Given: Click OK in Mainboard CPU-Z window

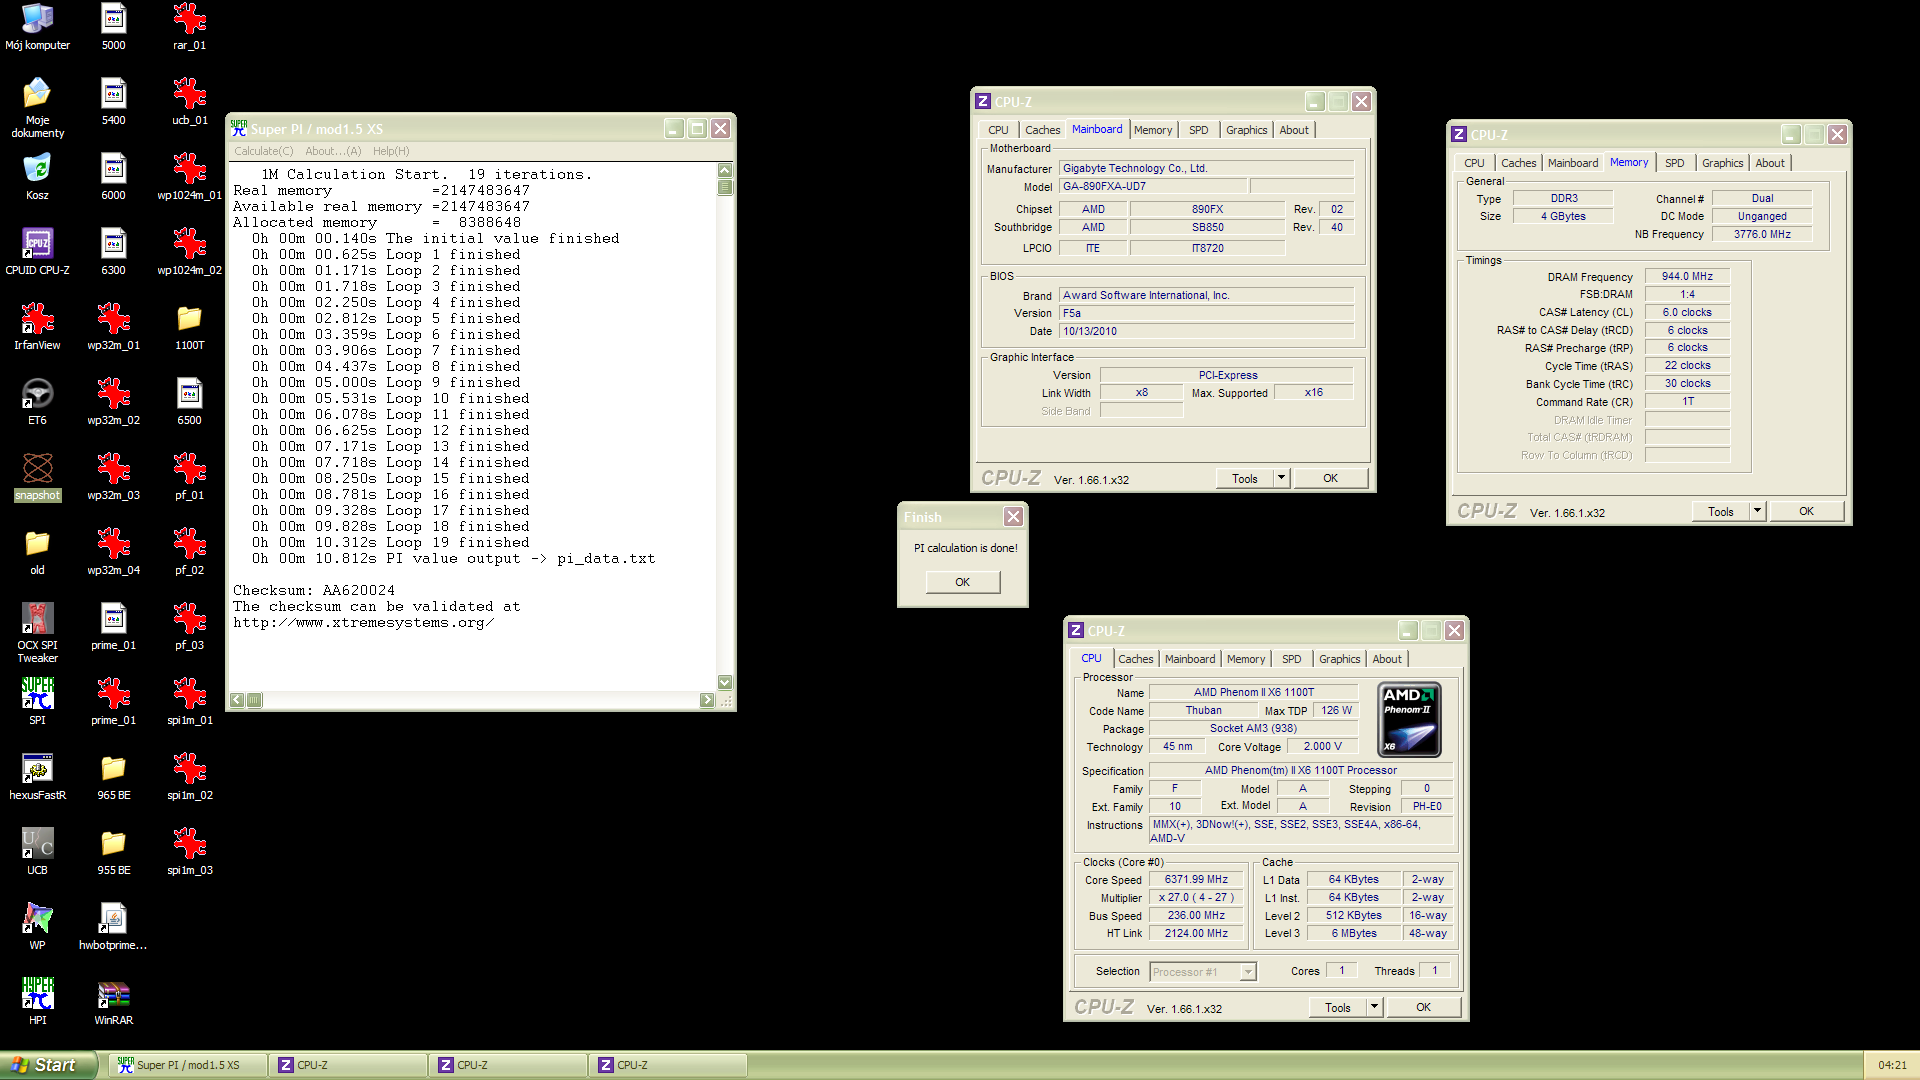Looking at the screenshot, I should coord(1330,478).
